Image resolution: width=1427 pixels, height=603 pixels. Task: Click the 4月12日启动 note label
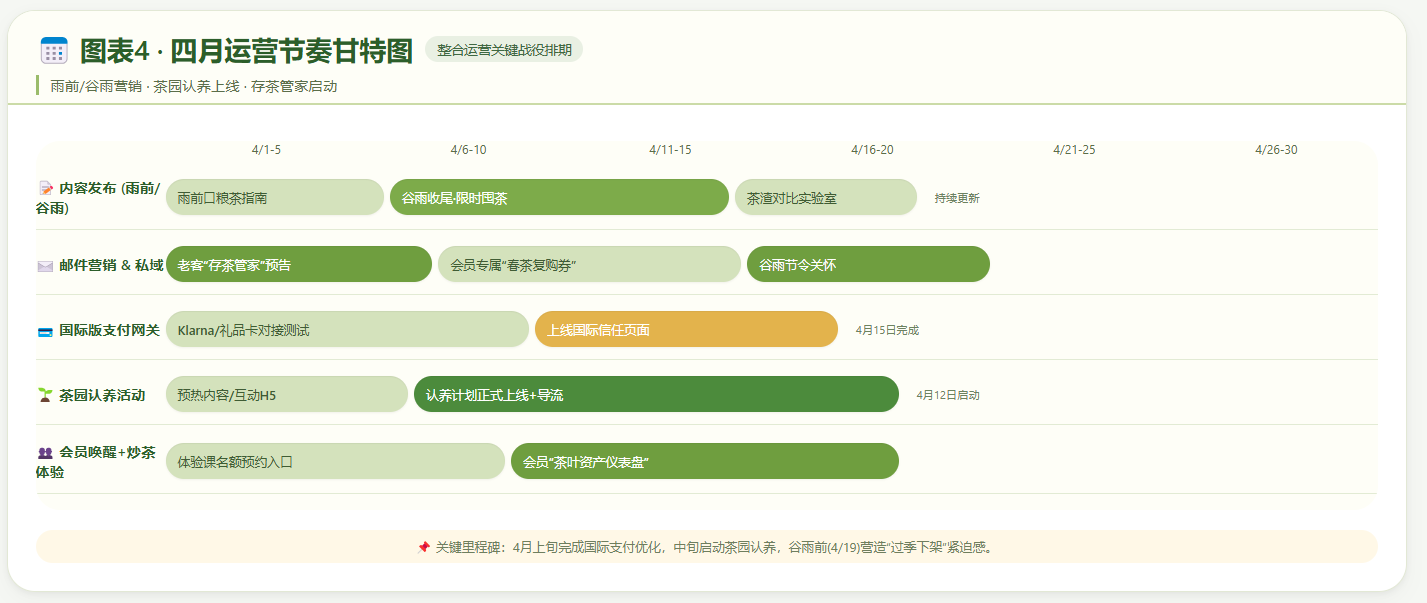coord(947,395)
